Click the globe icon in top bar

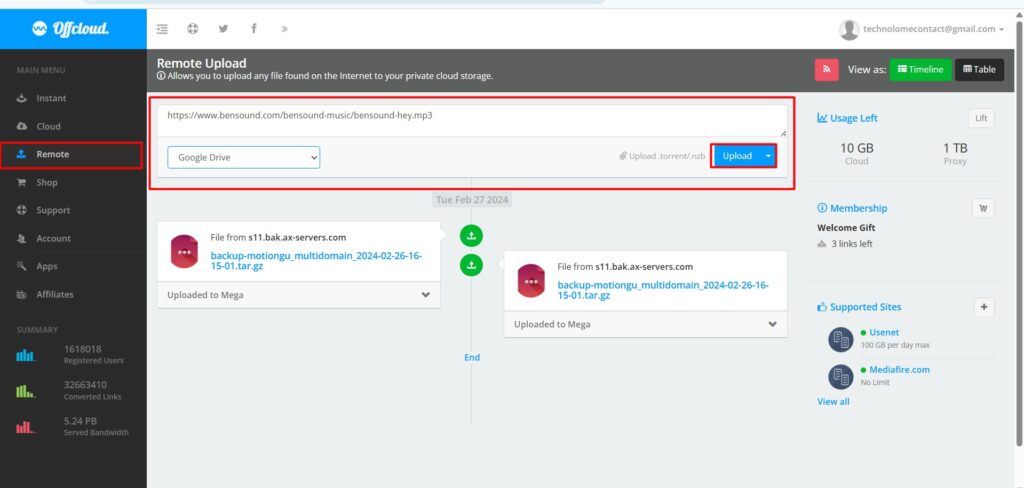point(193,29)
